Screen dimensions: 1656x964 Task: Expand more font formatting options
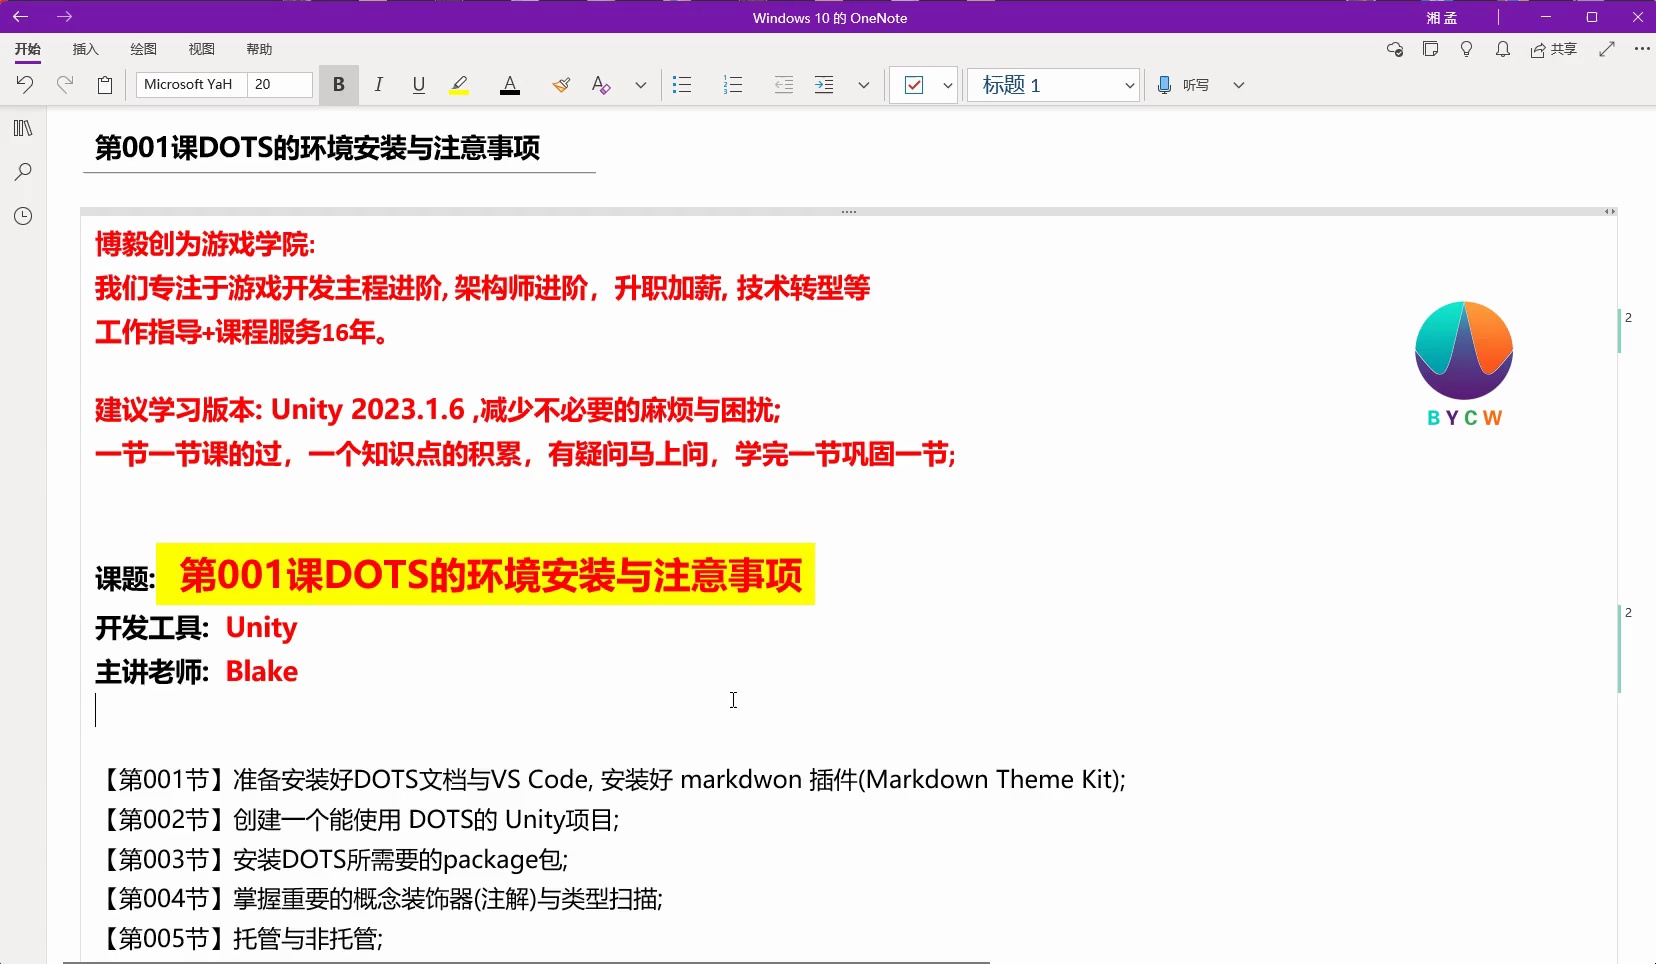point(641,85)
